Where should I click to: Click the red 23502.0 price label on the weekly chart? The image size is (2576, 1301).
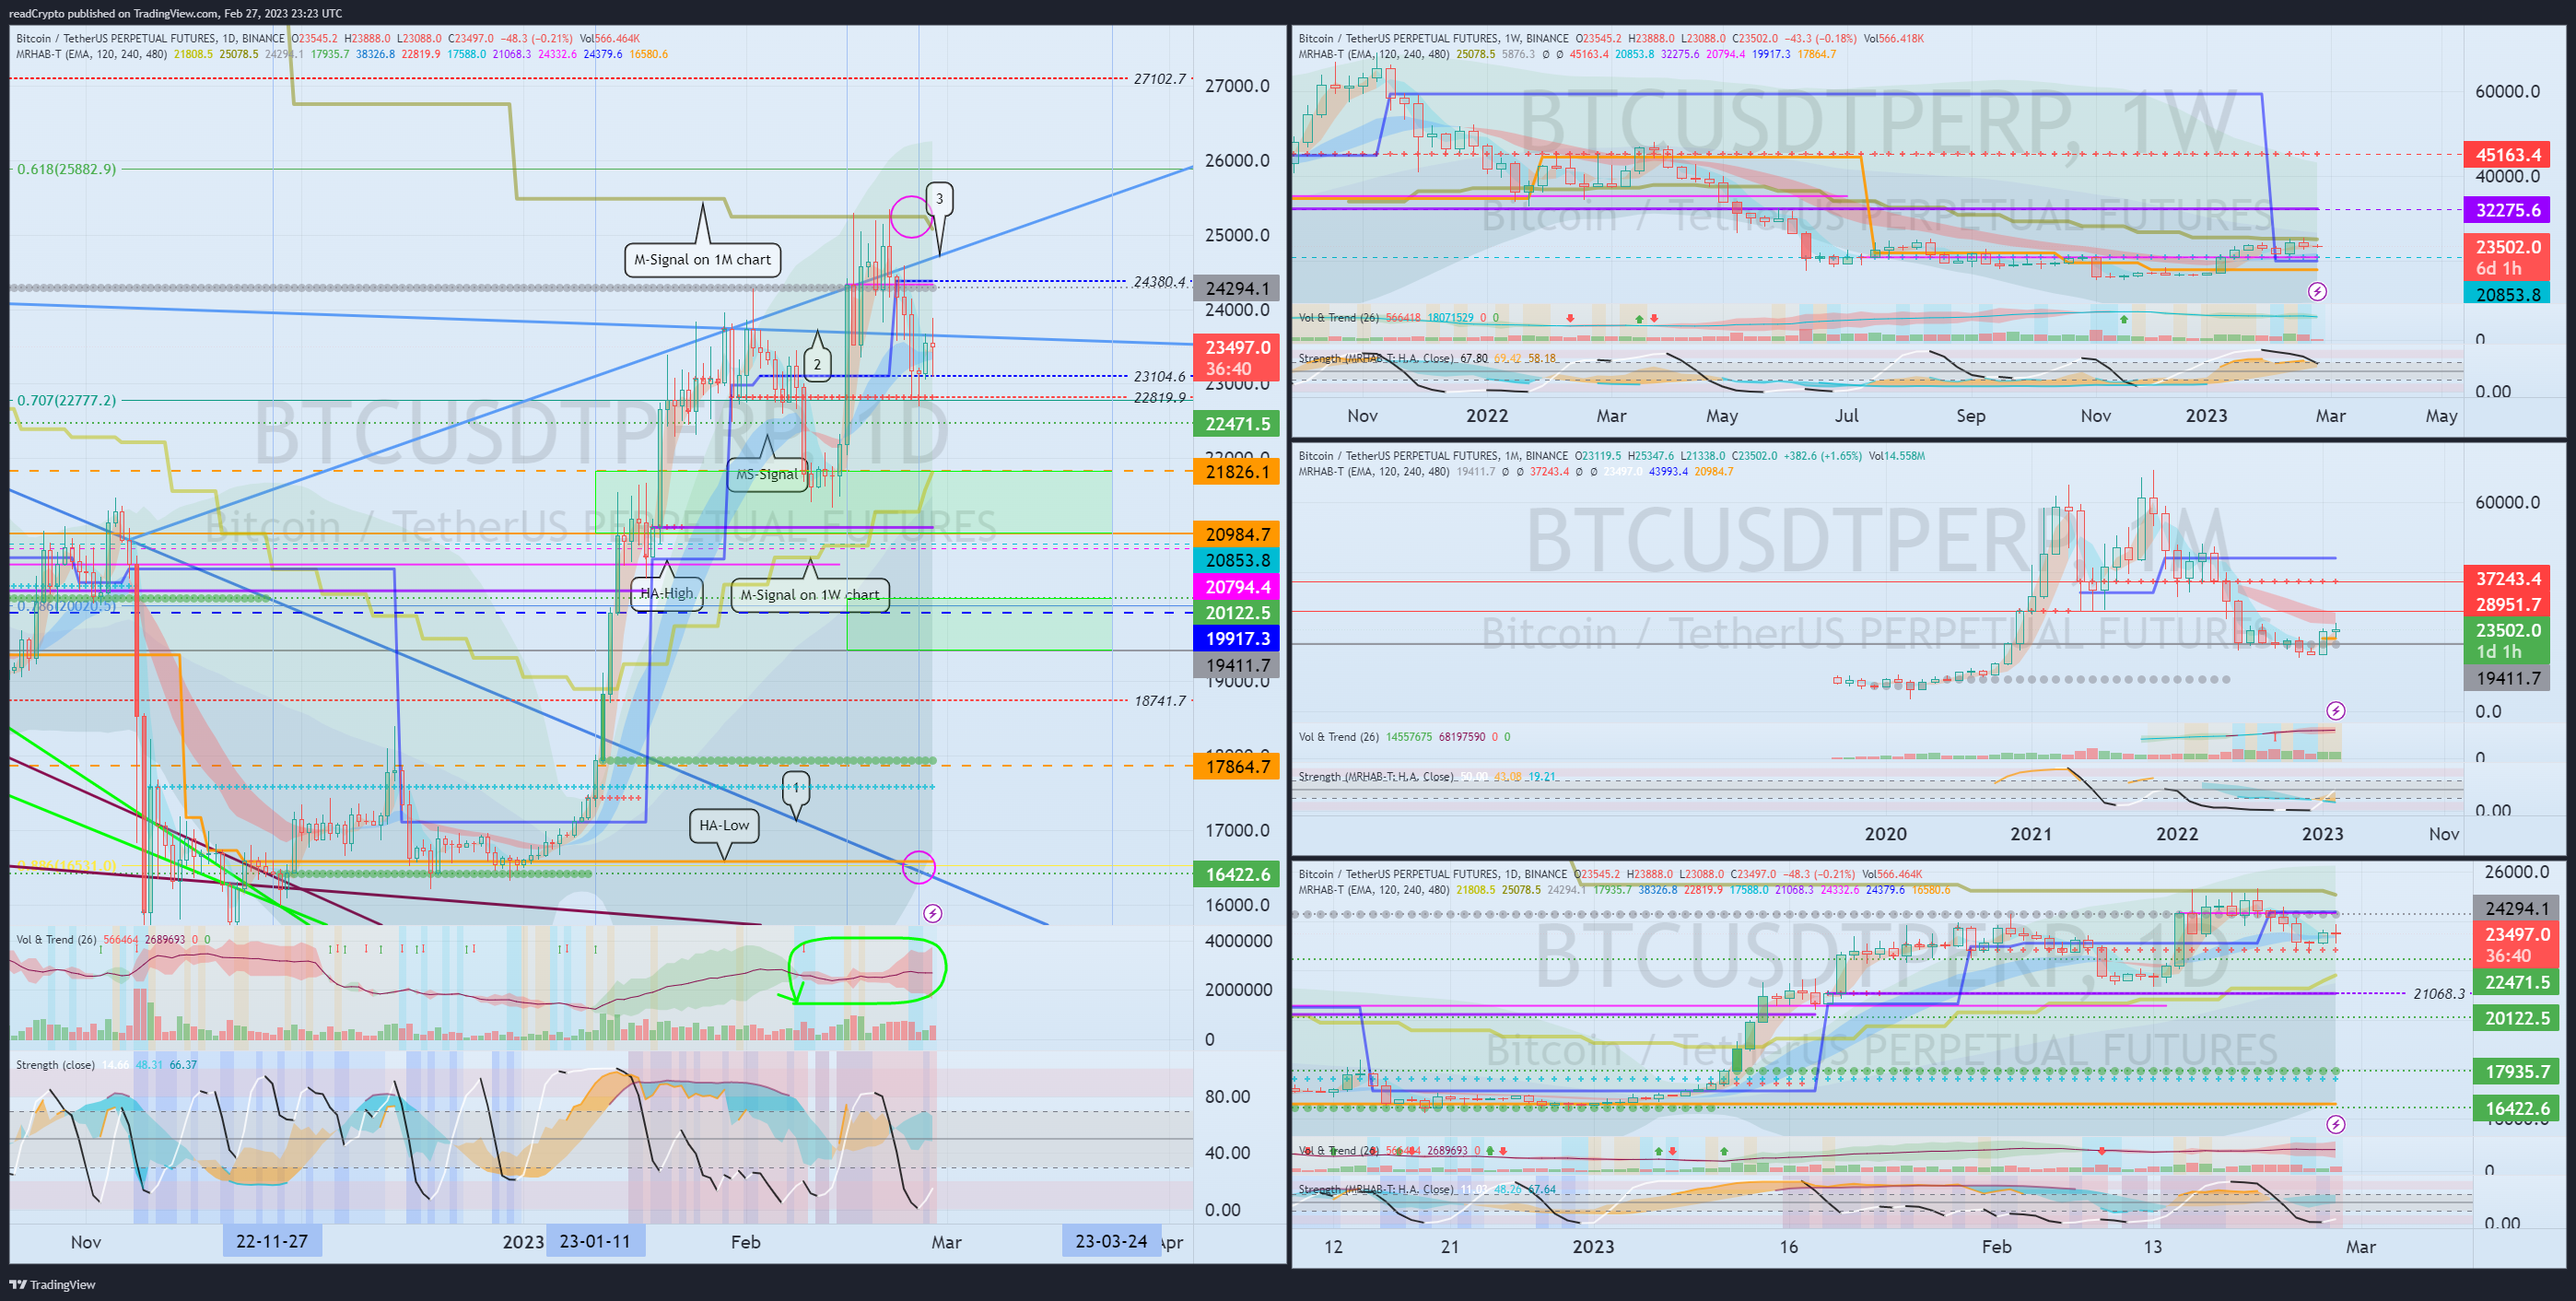point(2507,257)
